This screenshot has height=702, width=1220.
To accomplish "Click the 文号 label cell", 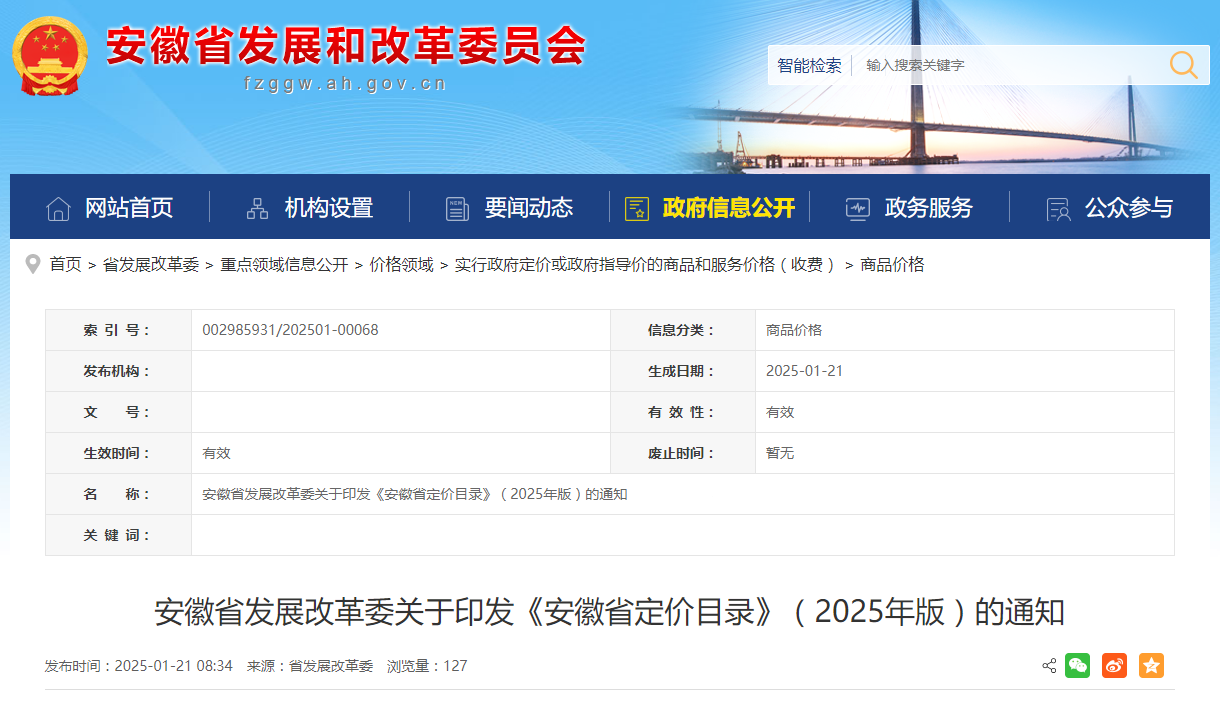I will point(118,412).
